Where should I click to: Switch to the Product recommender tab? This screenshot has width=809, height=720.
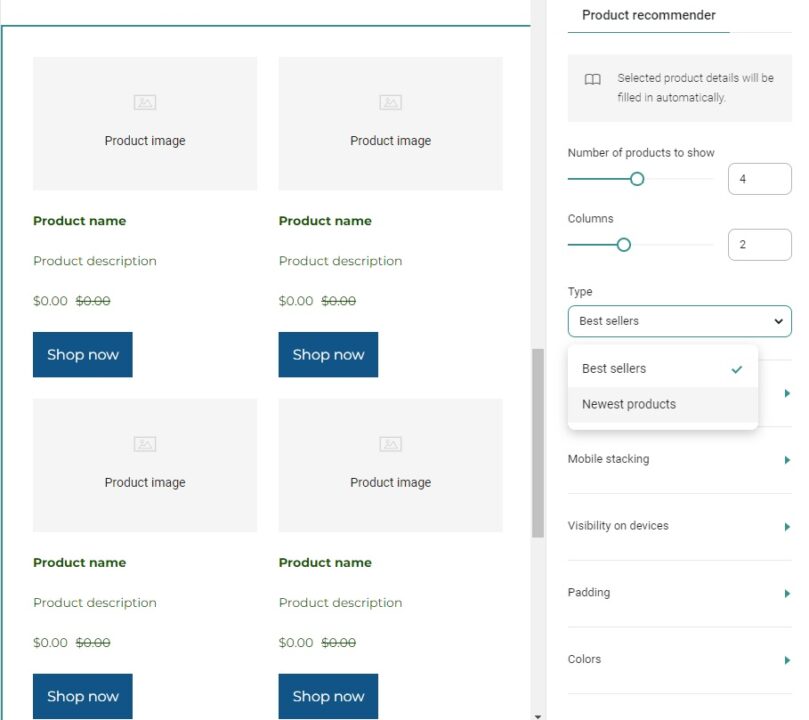[x=647, y=15]
